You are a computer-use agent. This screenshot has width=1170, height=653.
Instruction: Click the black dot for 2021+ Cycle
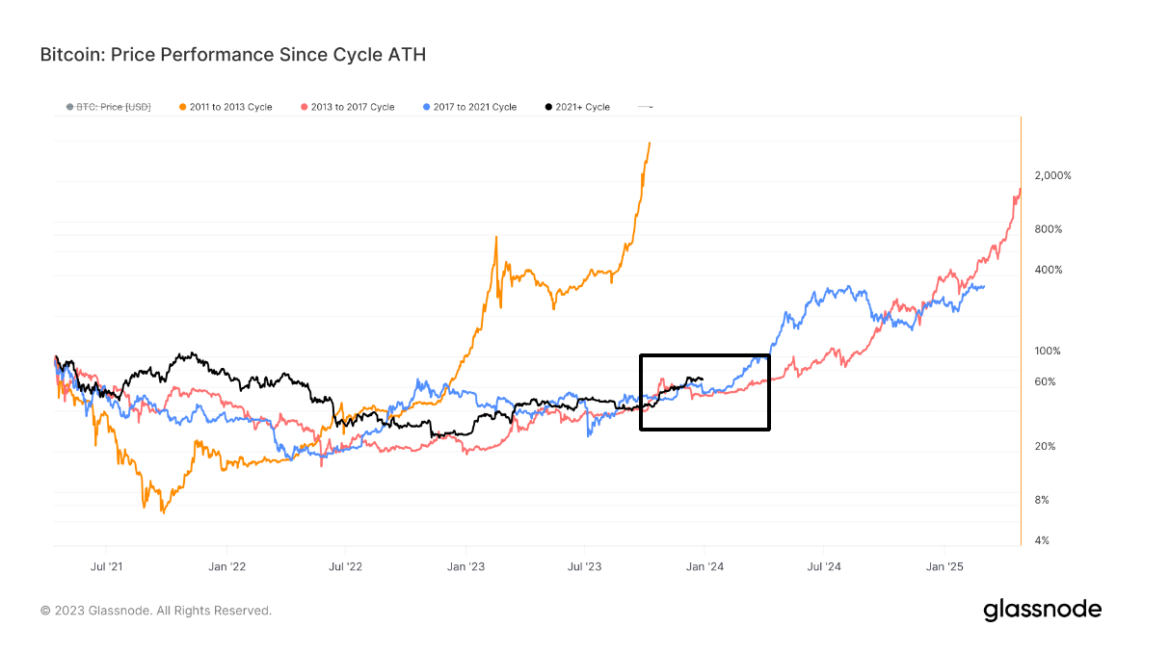548,107
